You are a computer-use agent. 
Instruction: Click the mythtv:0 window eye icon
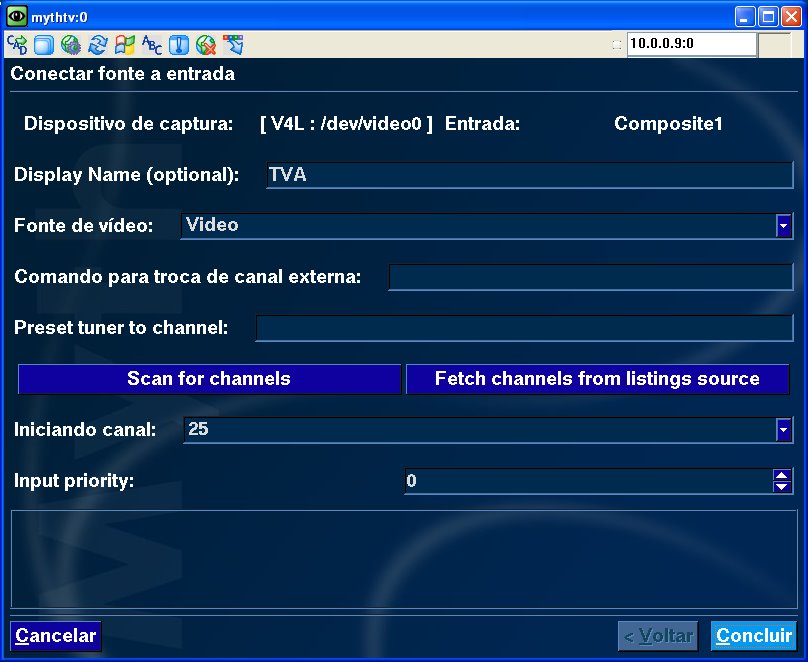[16, 16]
